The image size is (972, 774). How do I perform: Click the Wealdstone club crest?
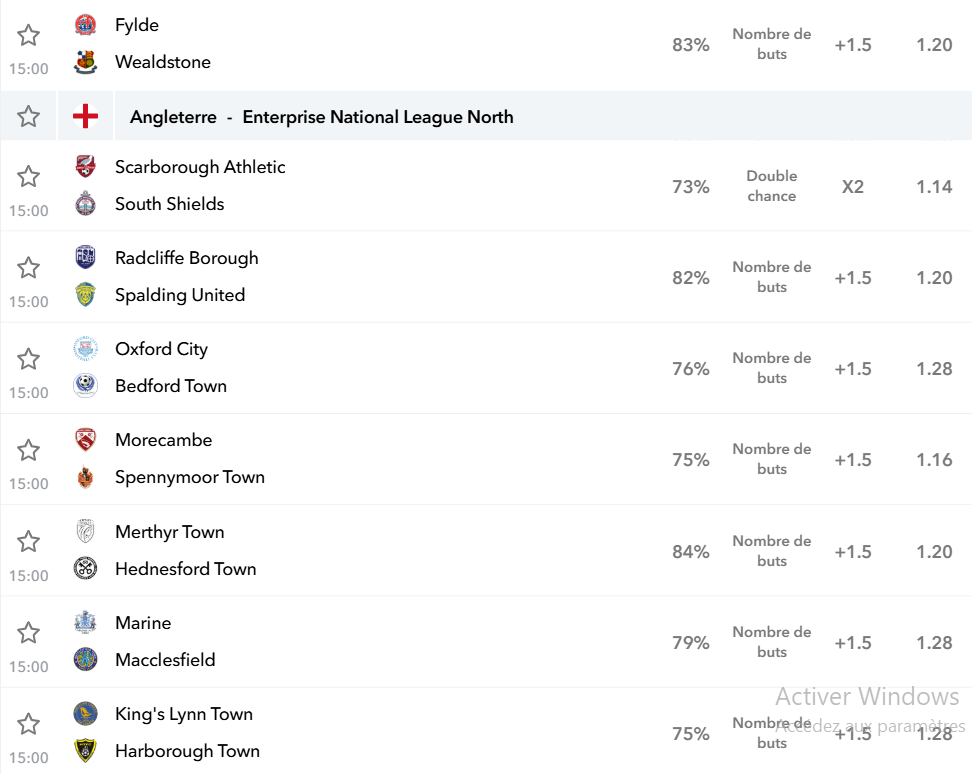[x=86, y=62]
